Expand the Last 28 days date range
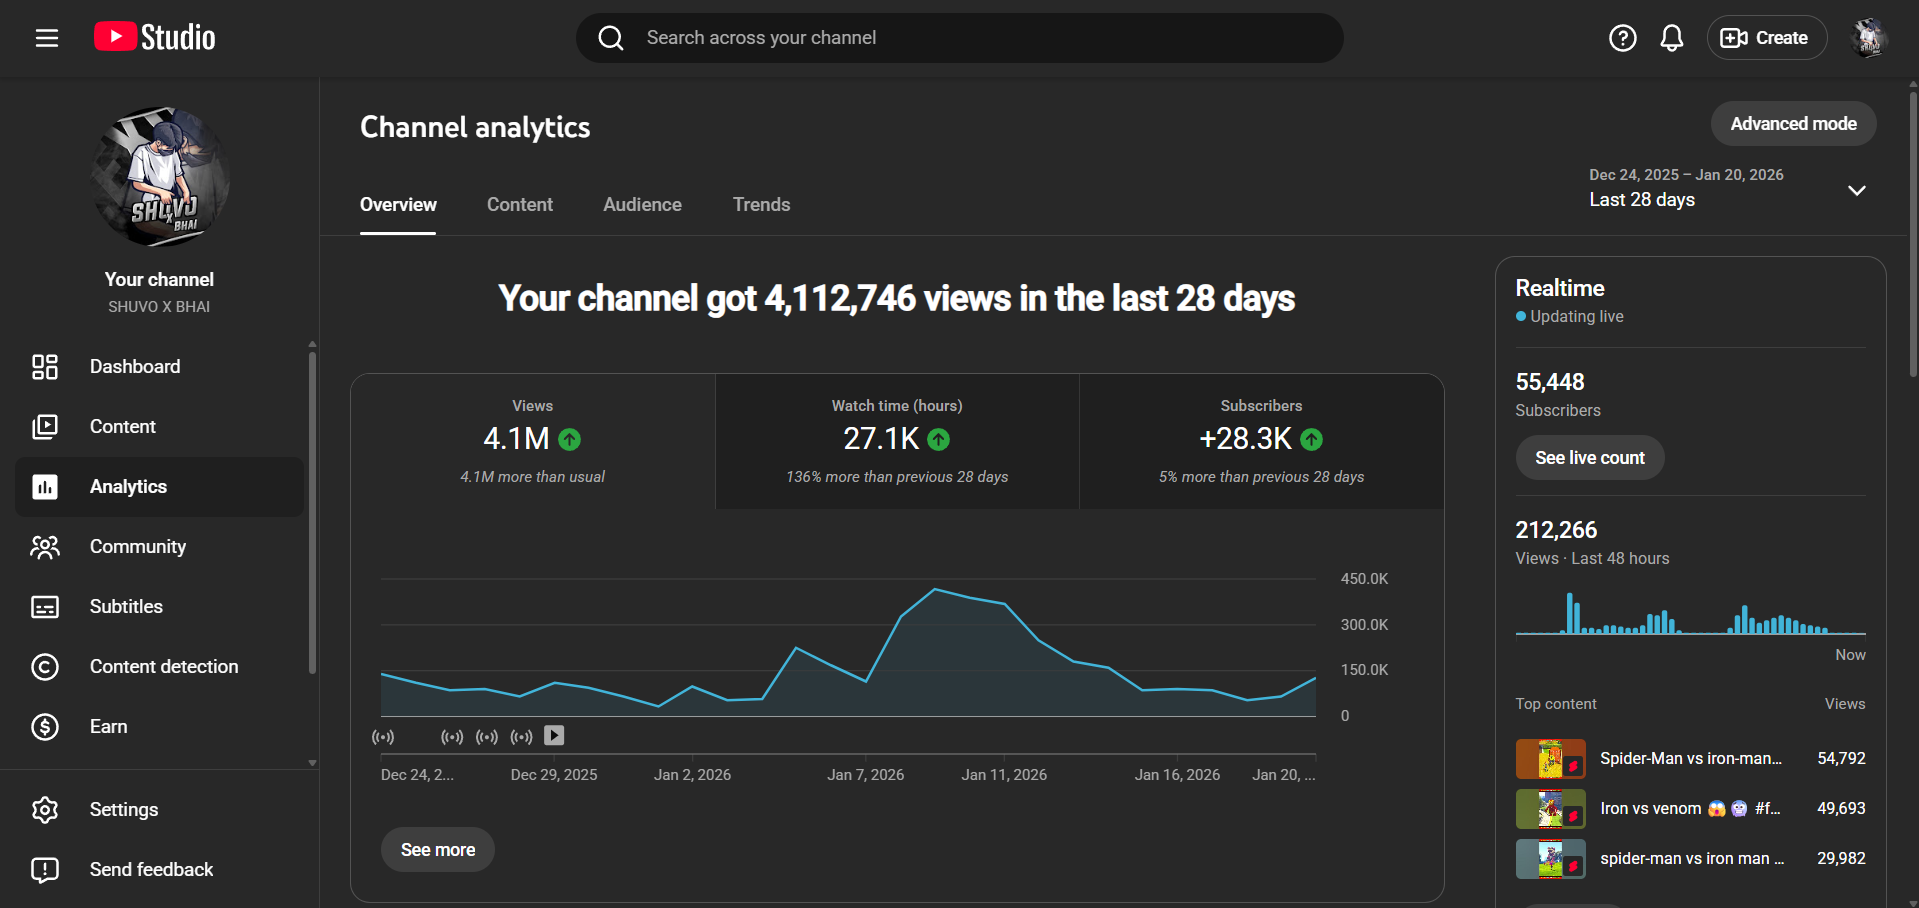 point(1727,188)
